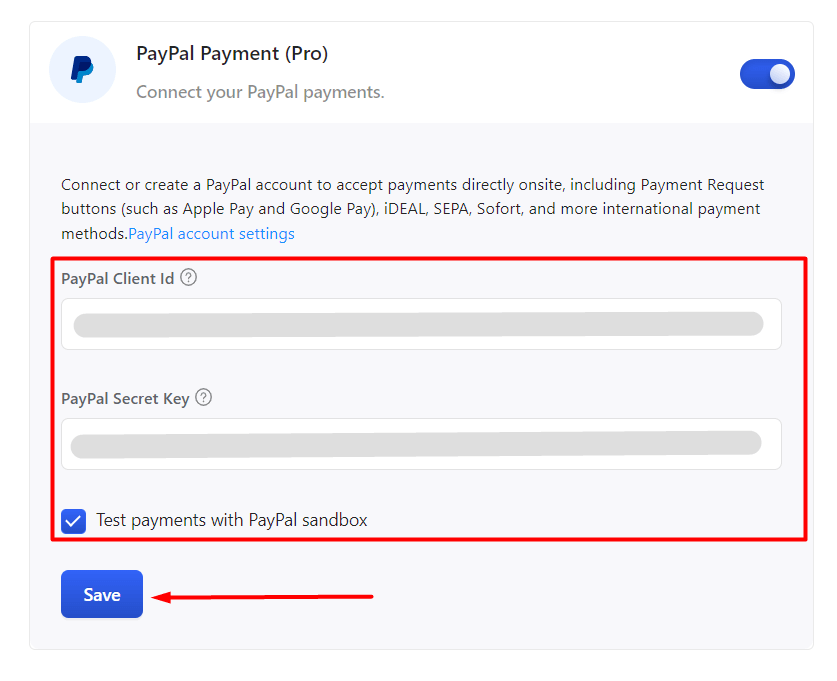Click the 'Connect your PayPal payments.' subtitle

coord(260,92)
